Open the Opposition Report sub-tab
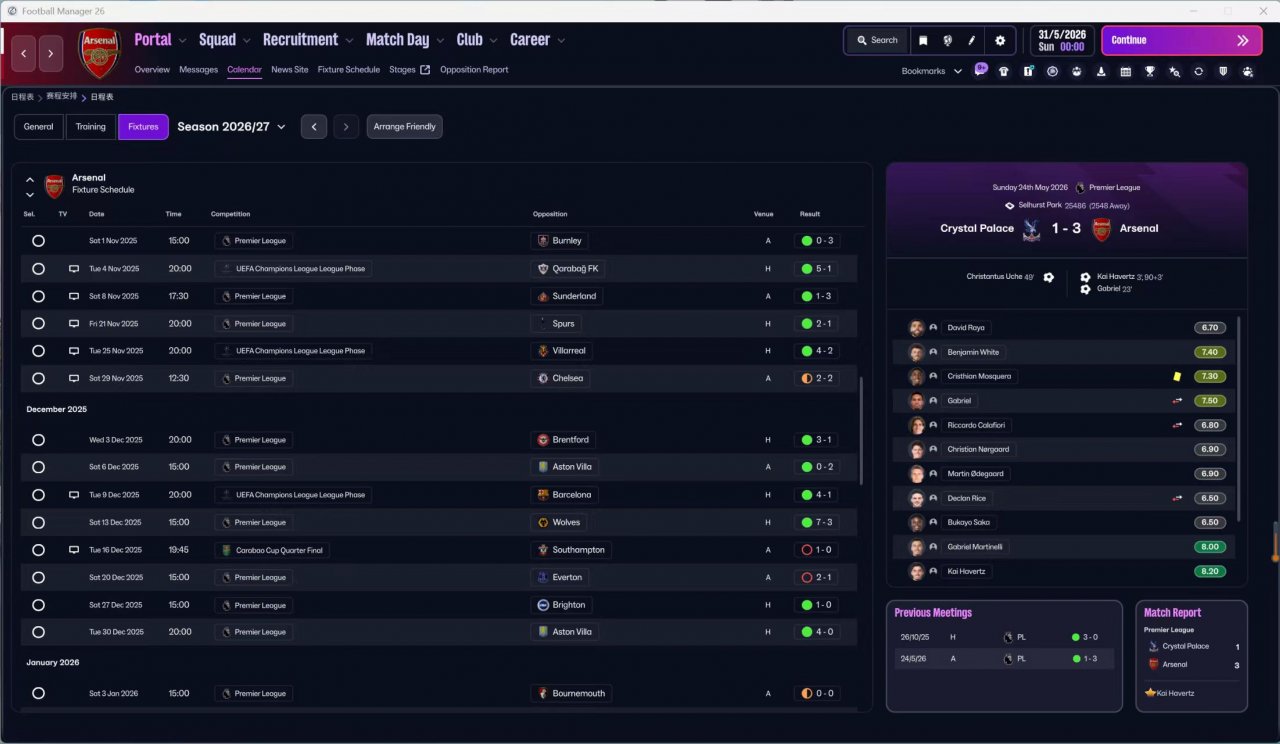Viewport: 1280px width, 744px height. [x=474, y=70]
